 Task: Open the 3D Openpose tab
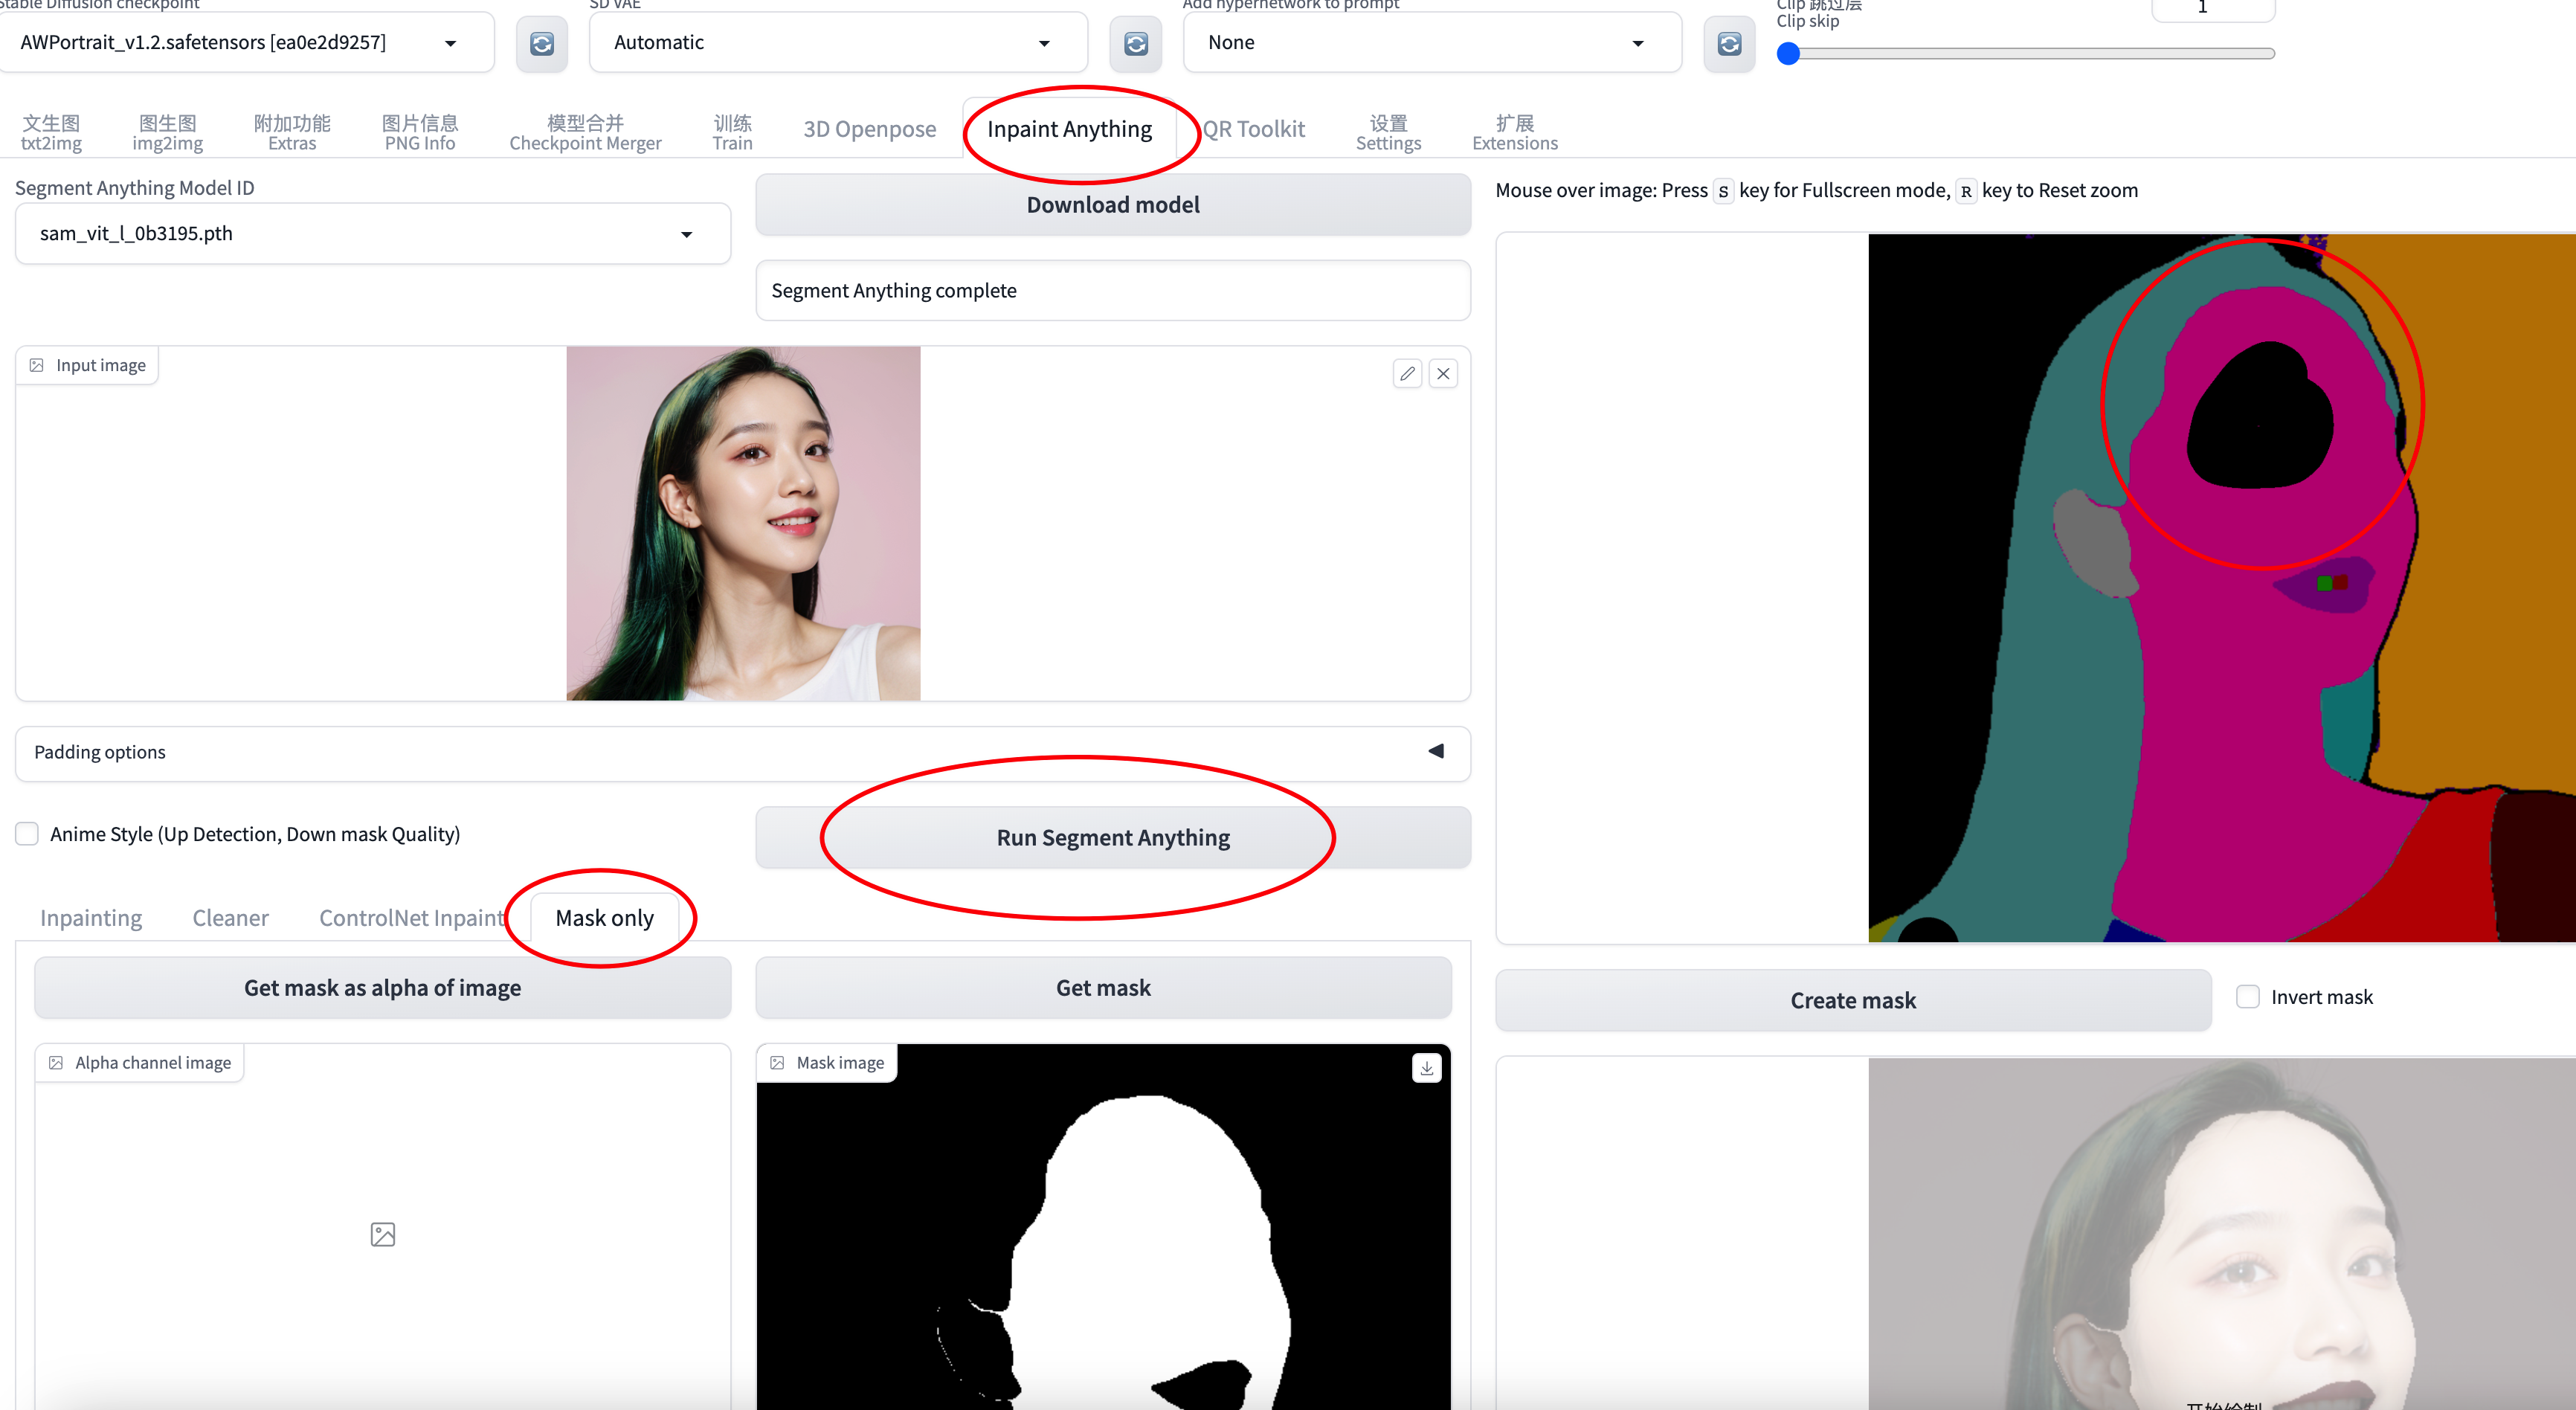coord(869,129)
